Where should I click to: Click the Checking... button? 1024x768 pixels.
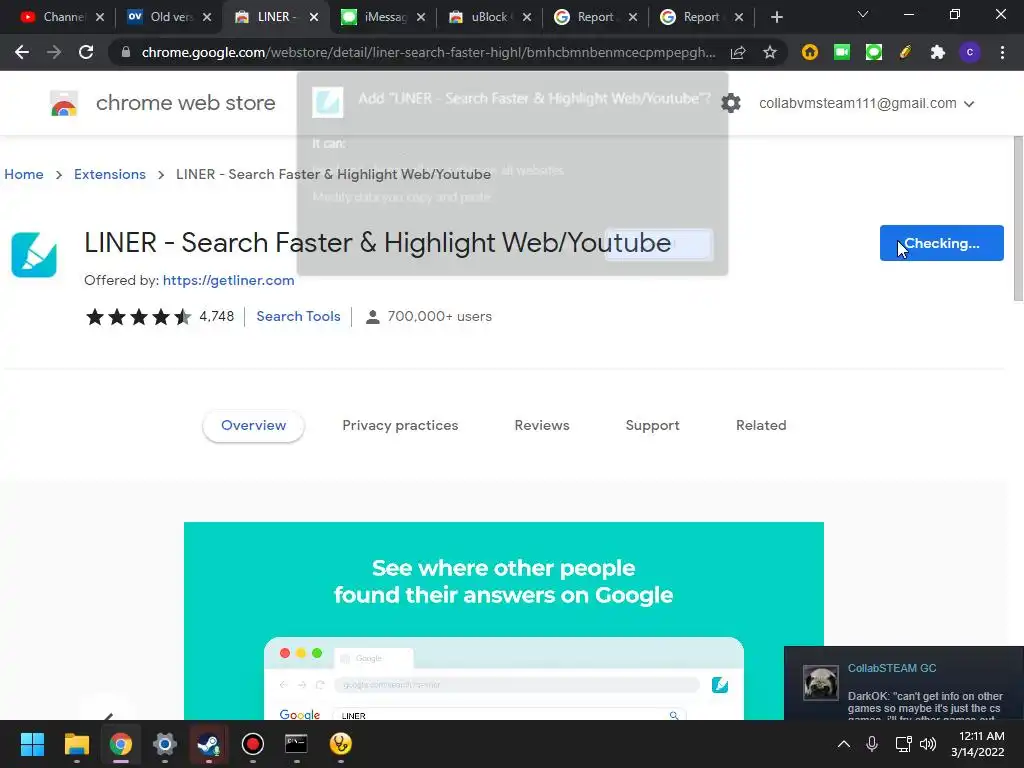tap(941, 243)
